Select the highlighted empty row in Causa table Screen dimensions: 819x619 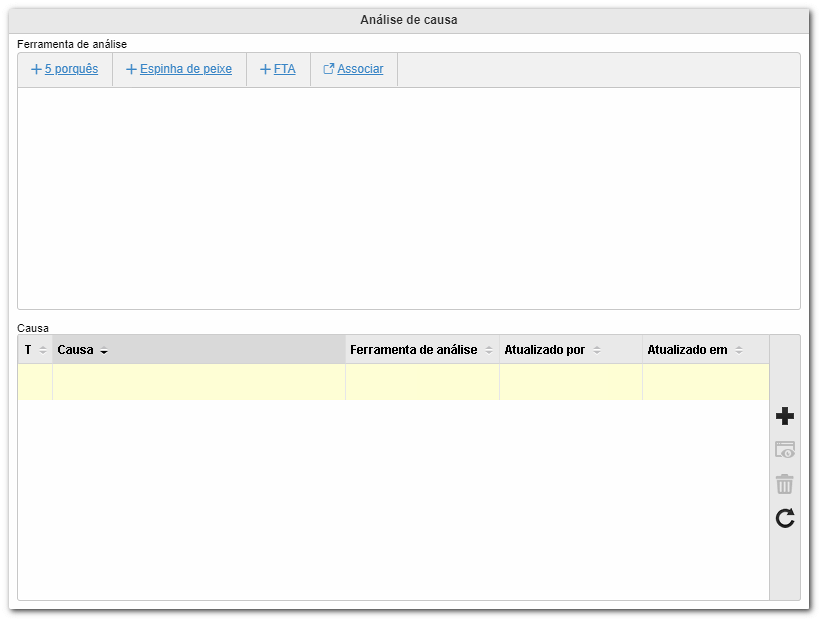393,382
